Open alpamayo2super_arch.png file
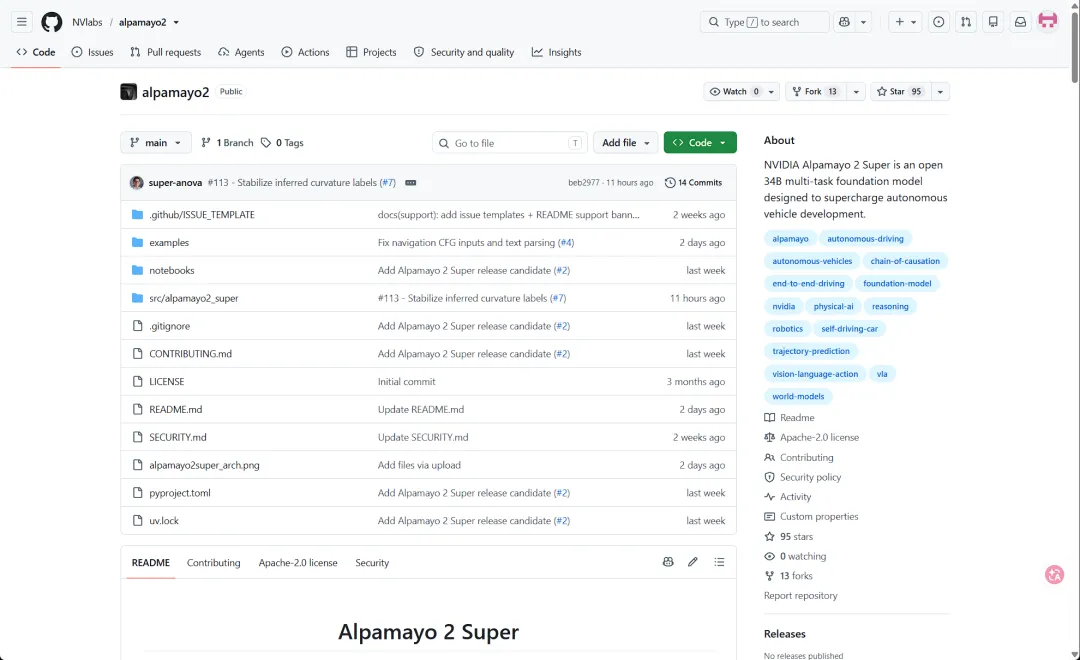This screenshot has height=660, width=1080. 204,465
